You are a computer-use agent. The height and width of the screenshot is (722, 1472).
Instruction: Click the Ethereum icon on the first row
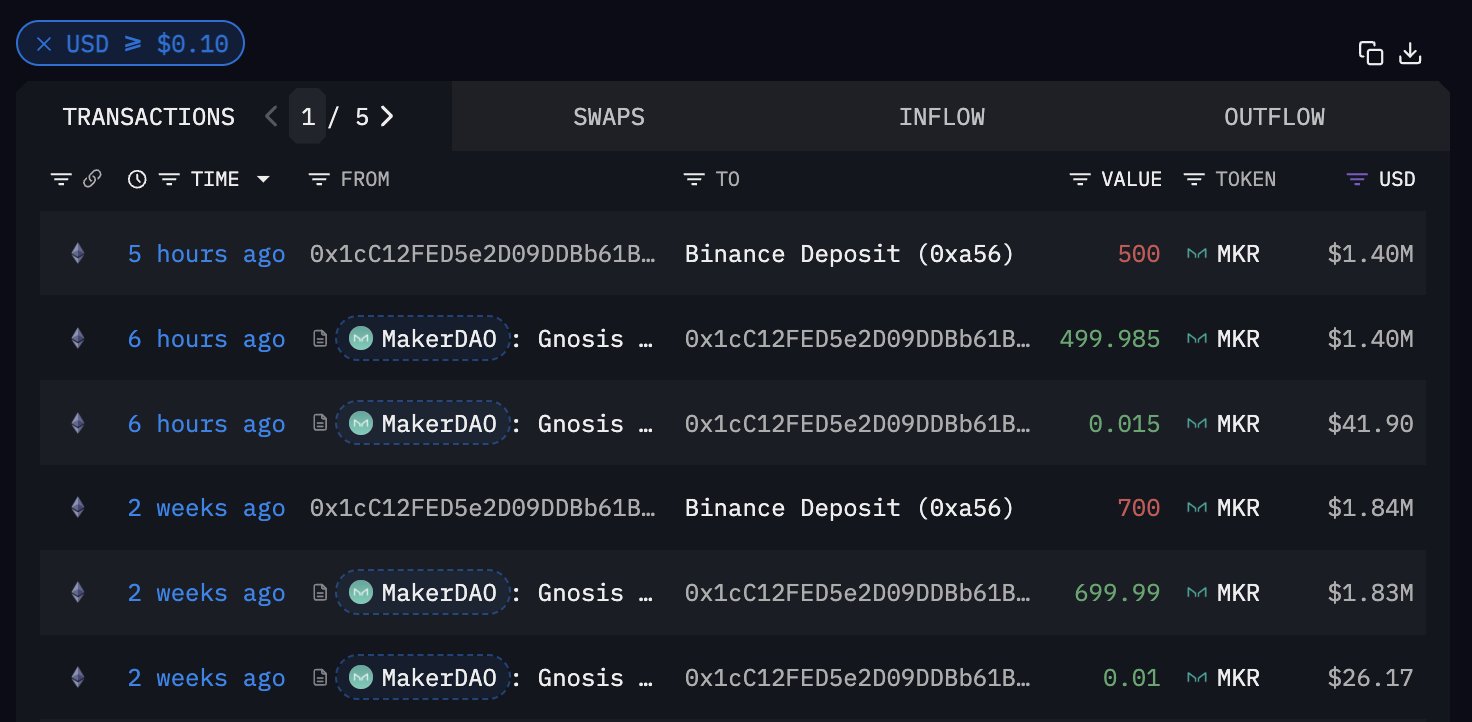(77, 254)
